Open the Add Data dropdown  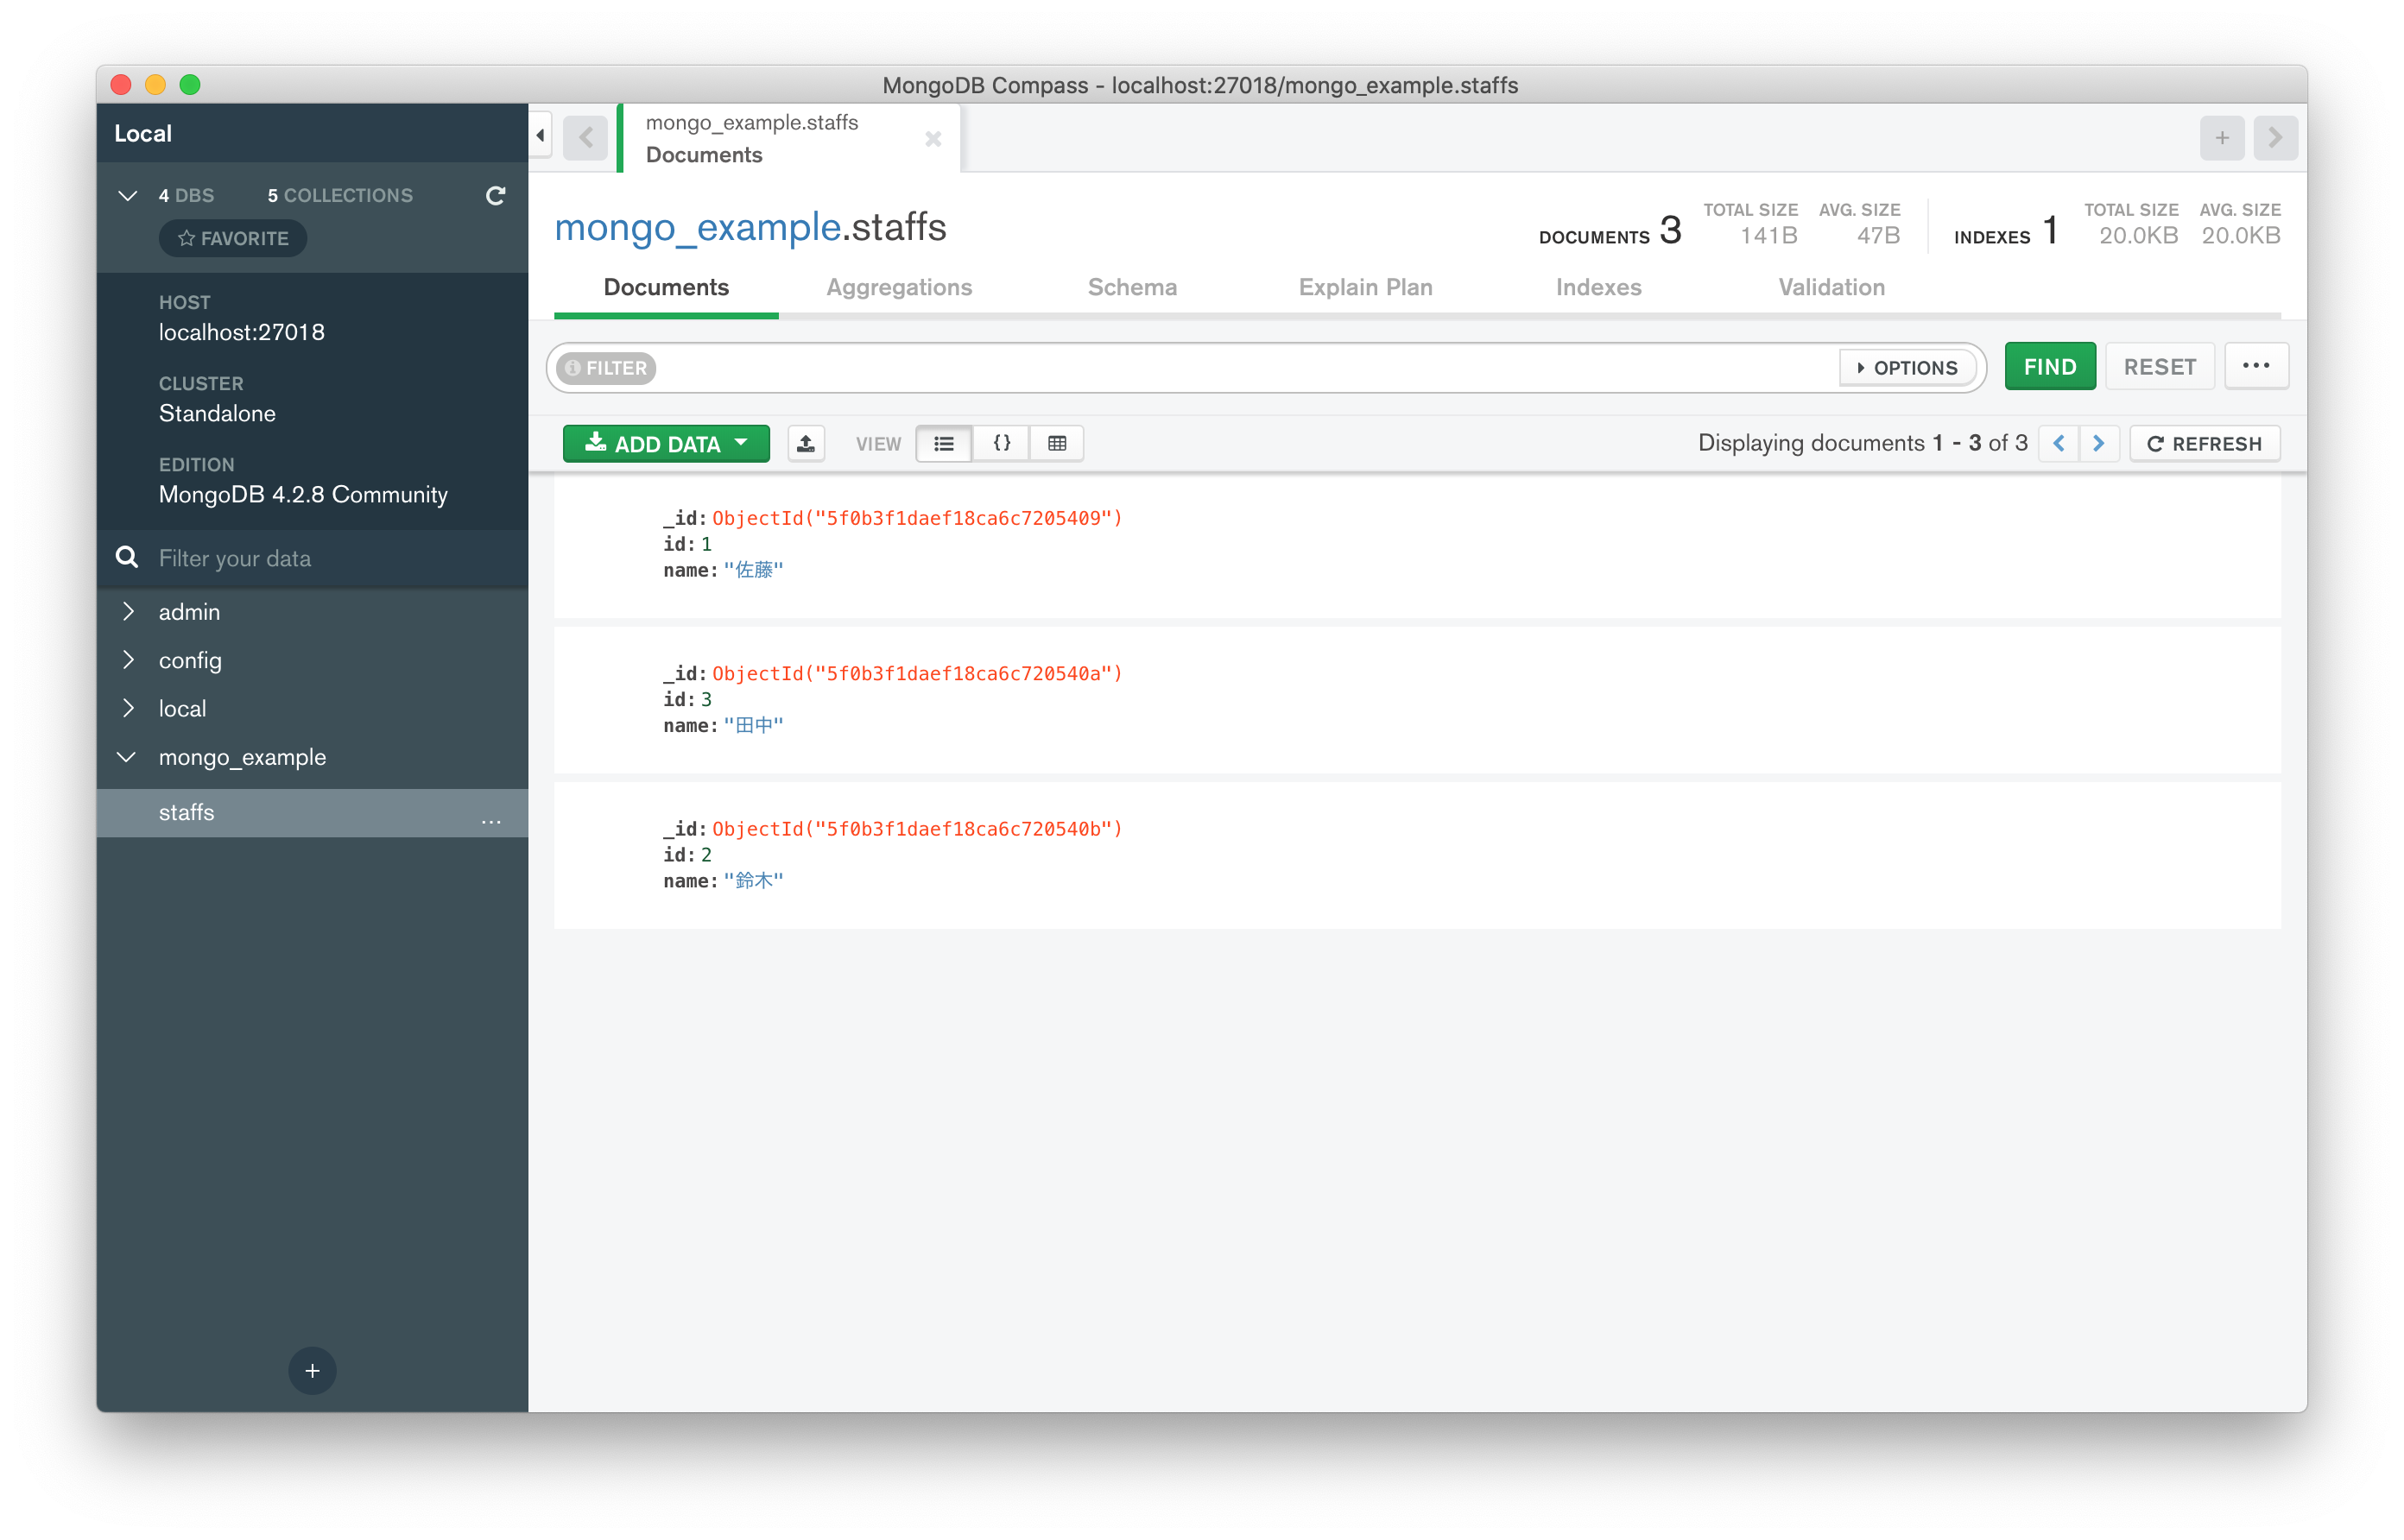pyautogui.click(x=666, y=443)
